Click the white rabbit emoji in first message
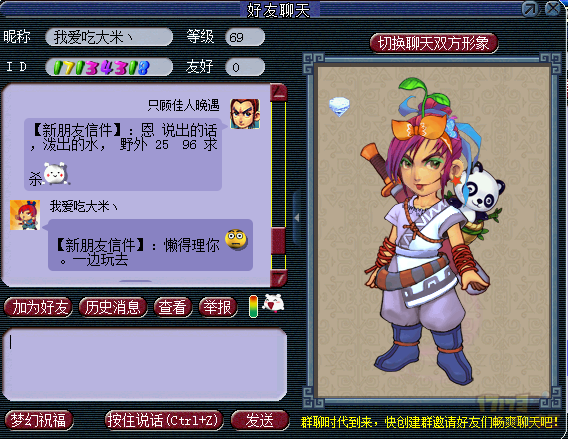This screenshot has height=439, width=568. 55,173
